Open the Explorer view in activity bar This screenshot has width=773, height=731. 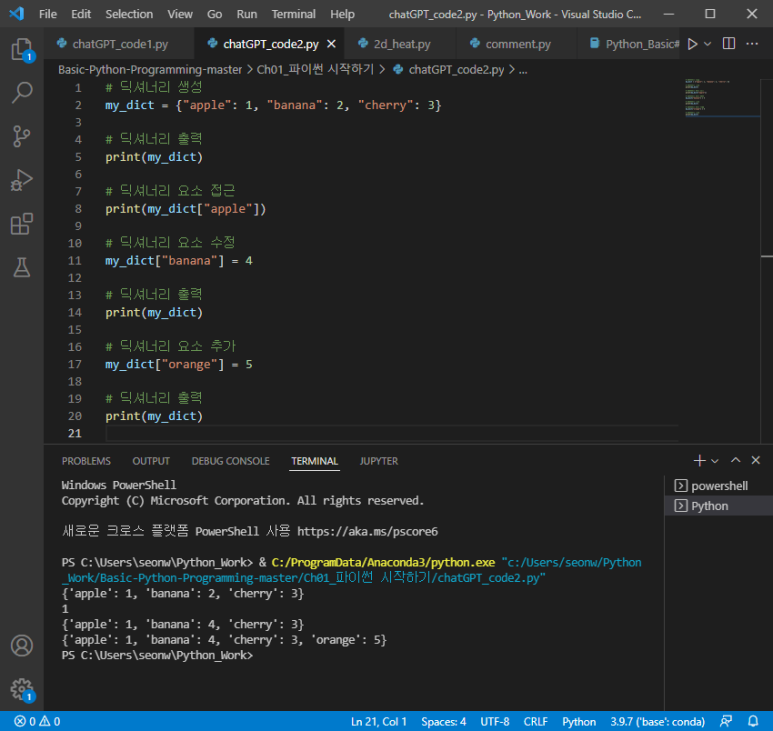(22, 50)
